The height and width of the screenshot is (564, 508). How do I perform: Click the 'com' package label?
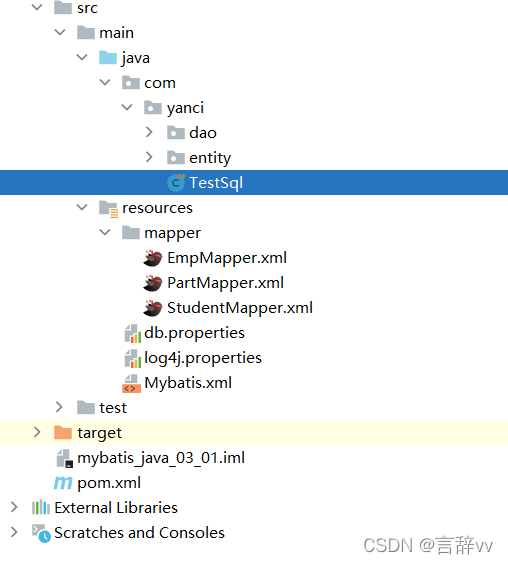[x=160, y=83]
